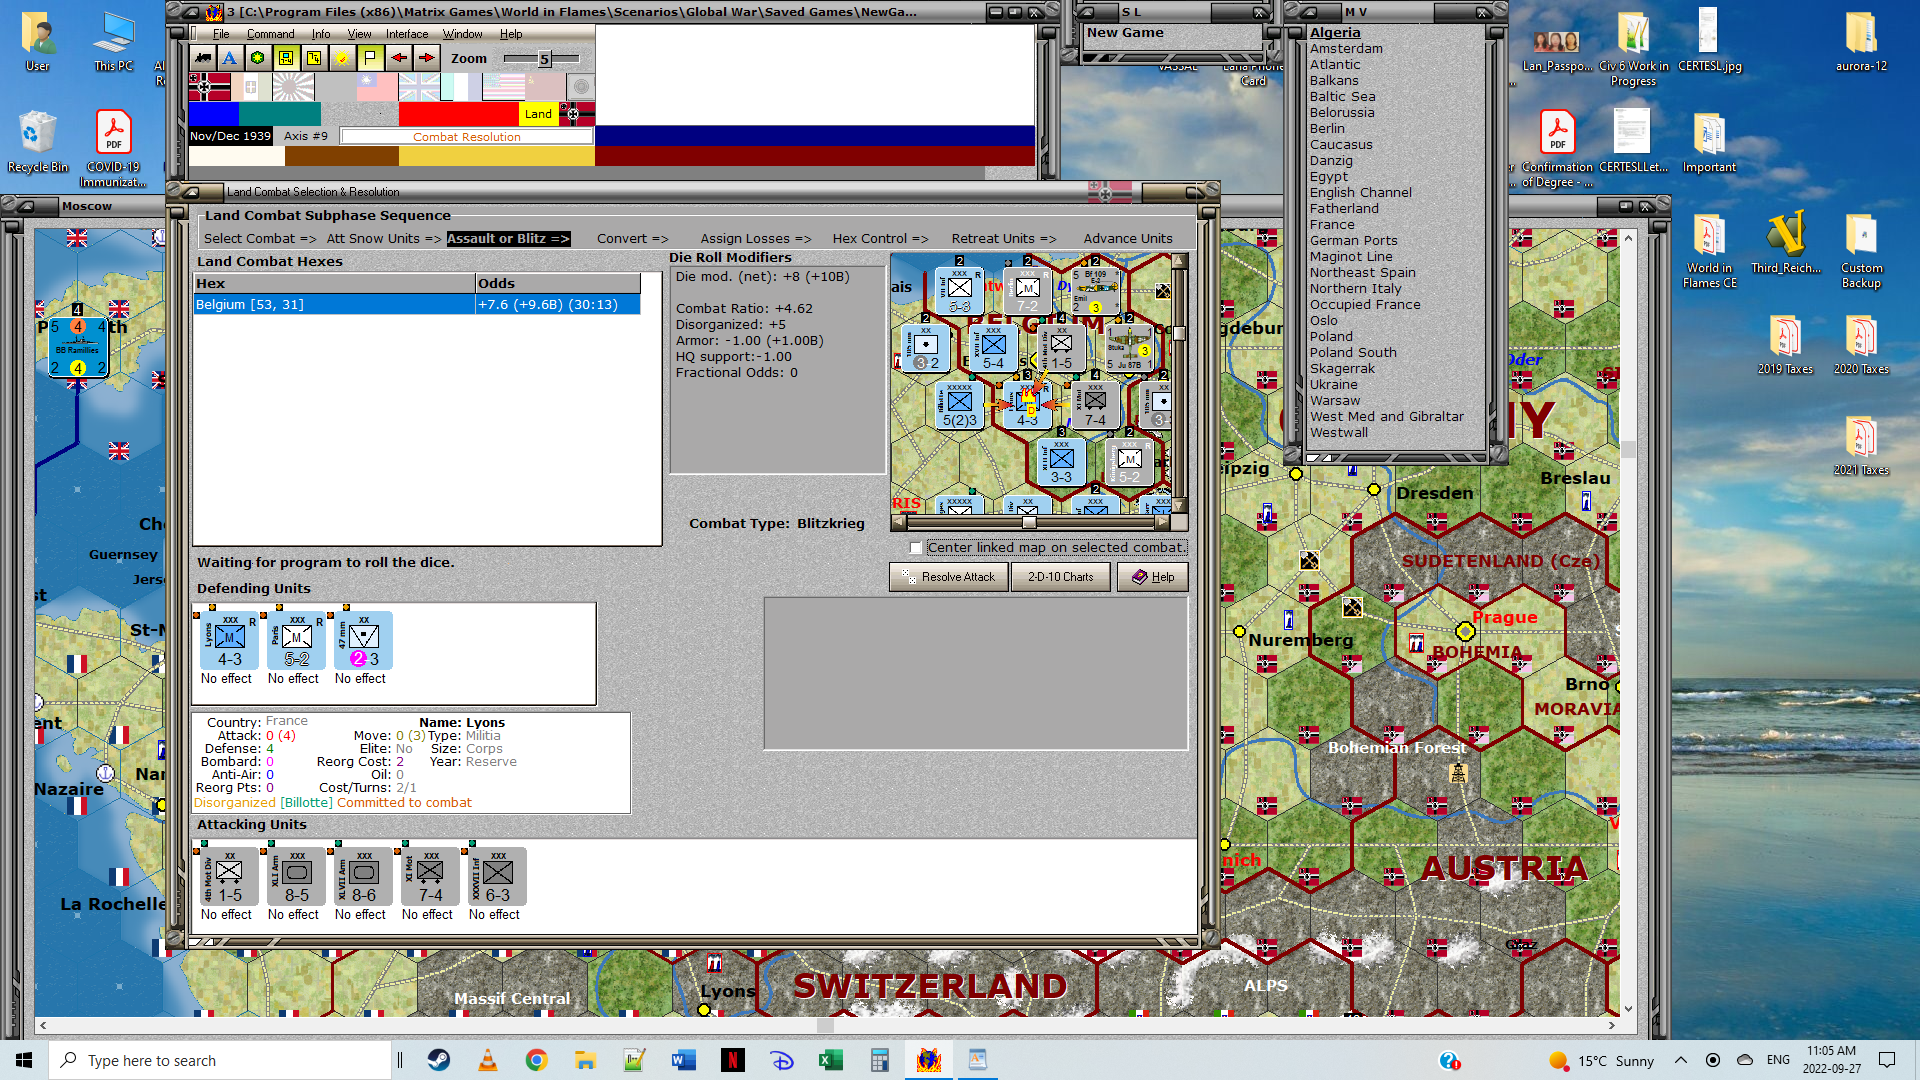Click the Help button with book icon
Screen dimensions: 1920x1080
point(1153,577)
